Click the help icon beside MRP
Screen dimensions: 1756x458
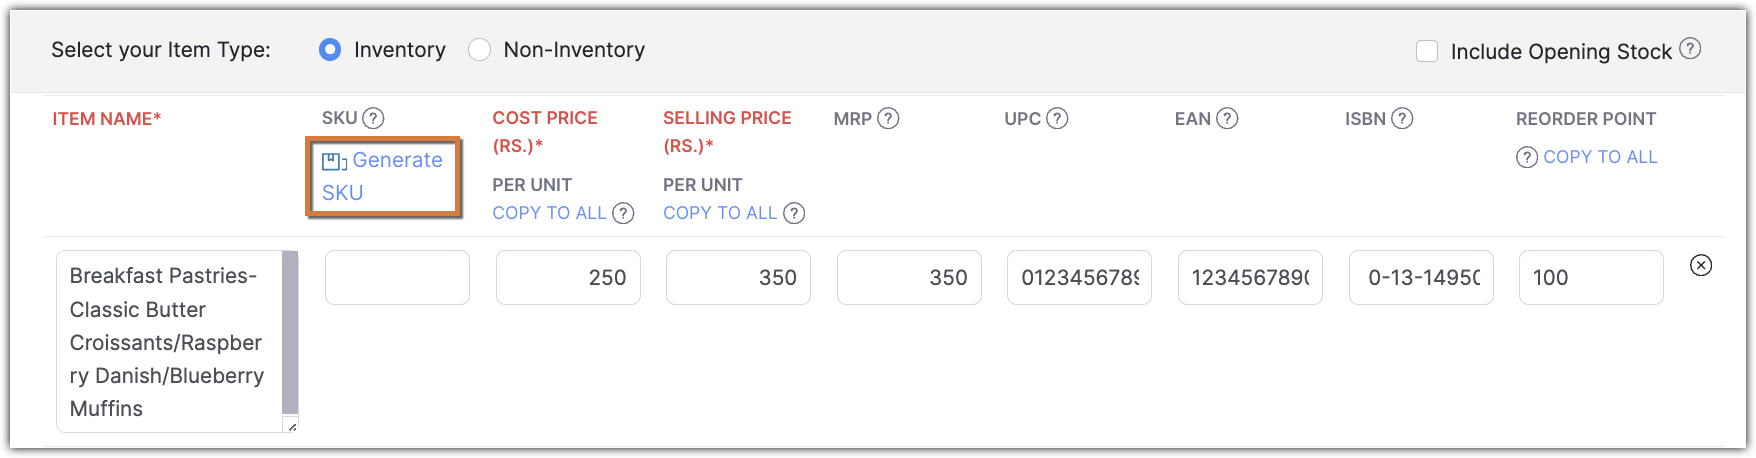[888, 118]
